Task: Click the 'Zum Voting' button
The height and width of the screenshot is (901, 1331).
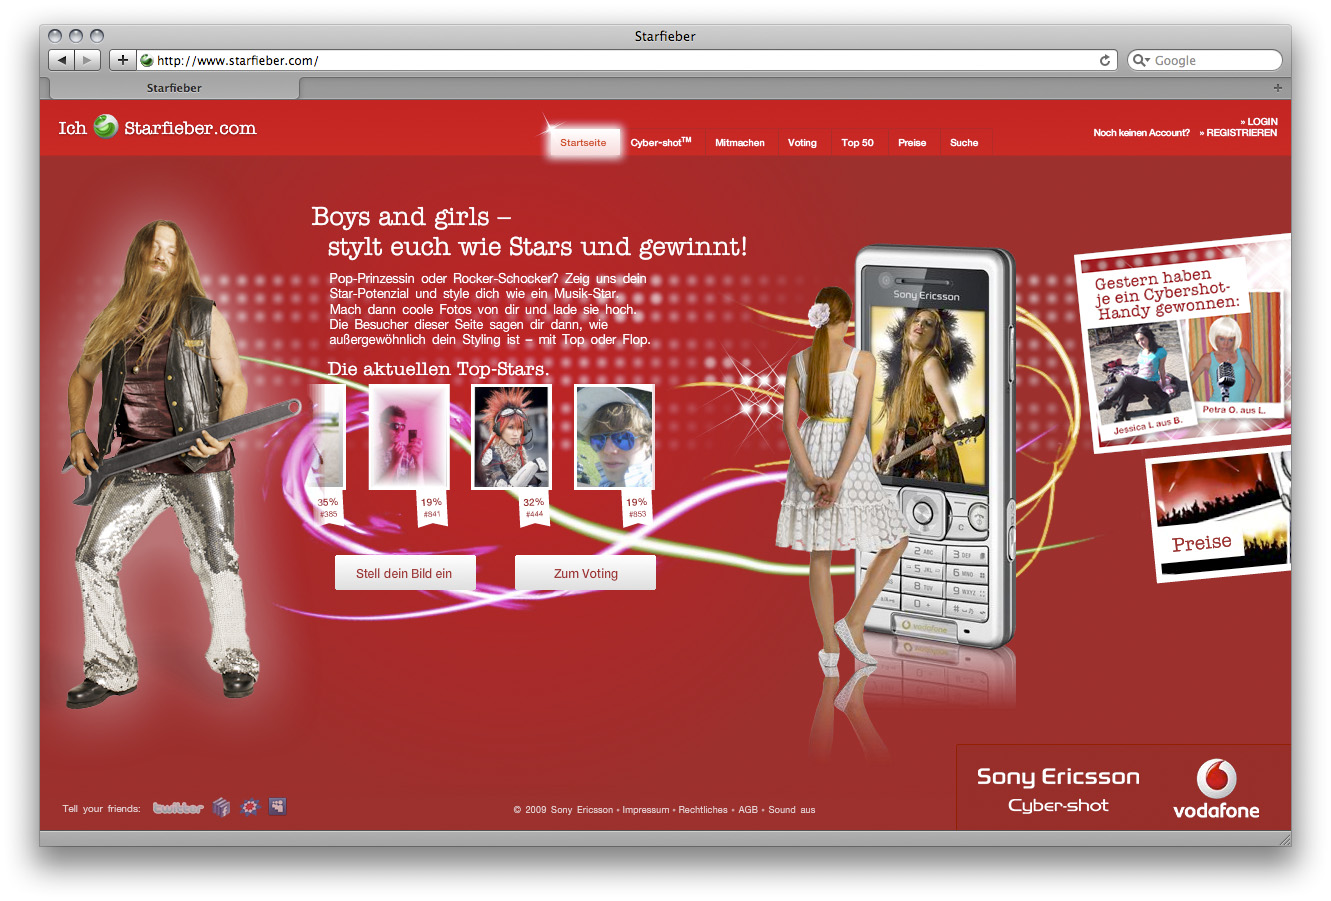Action: [x=585, y=573]
